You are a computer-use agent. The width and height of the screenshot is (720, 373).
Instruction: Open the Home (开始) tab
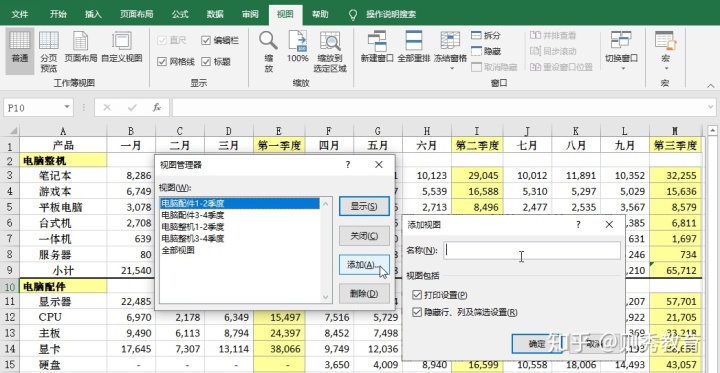59,14
